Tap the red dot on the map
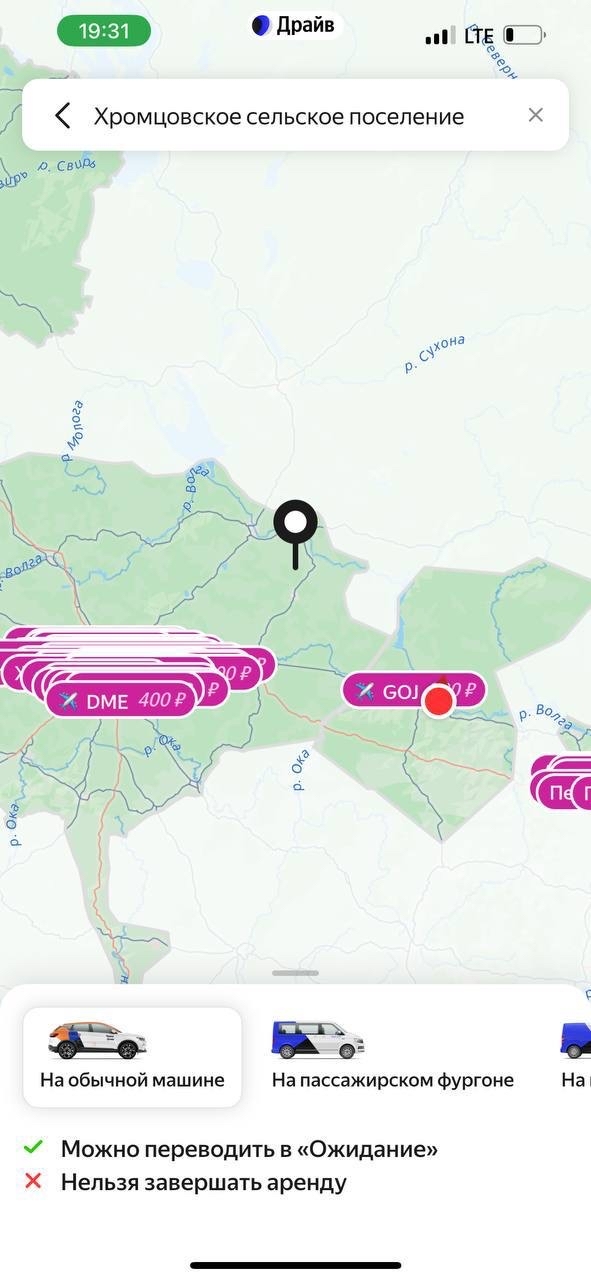Screen dimensions: 591x1280 point(438,701)
